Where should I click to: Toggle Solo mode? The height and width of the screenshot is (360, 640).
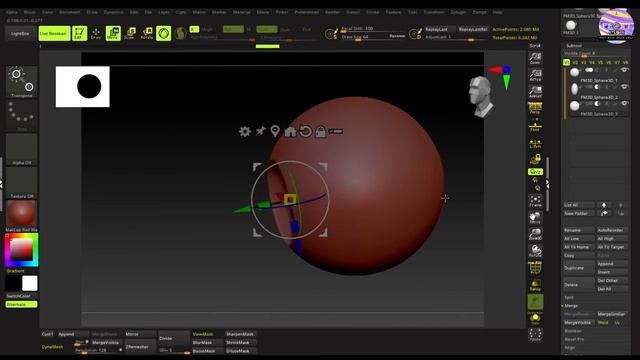pyautogui.click(x=535, y=318)
